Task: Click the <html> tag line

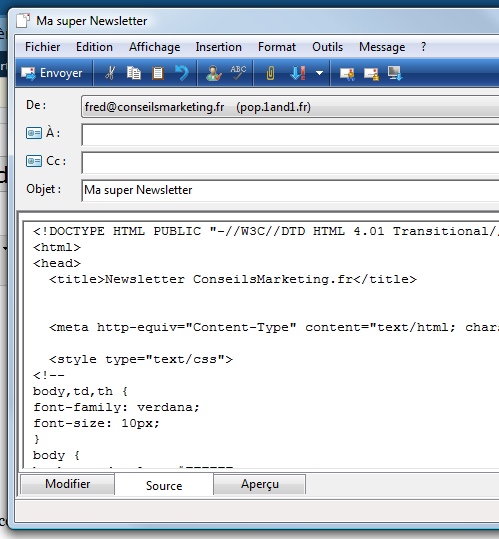Action: [57, 247]
